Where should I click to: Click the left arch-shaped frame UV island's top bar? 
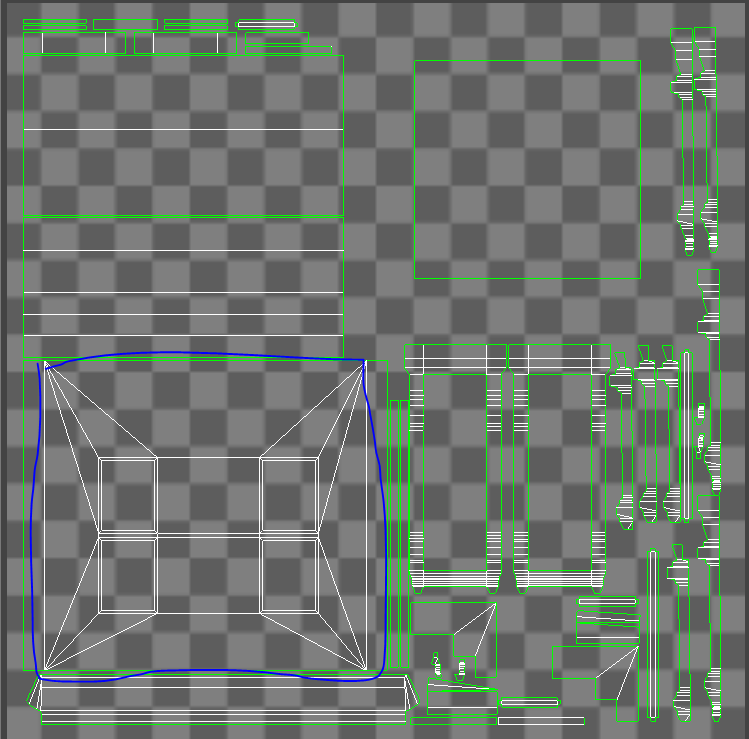click(455, 357)
